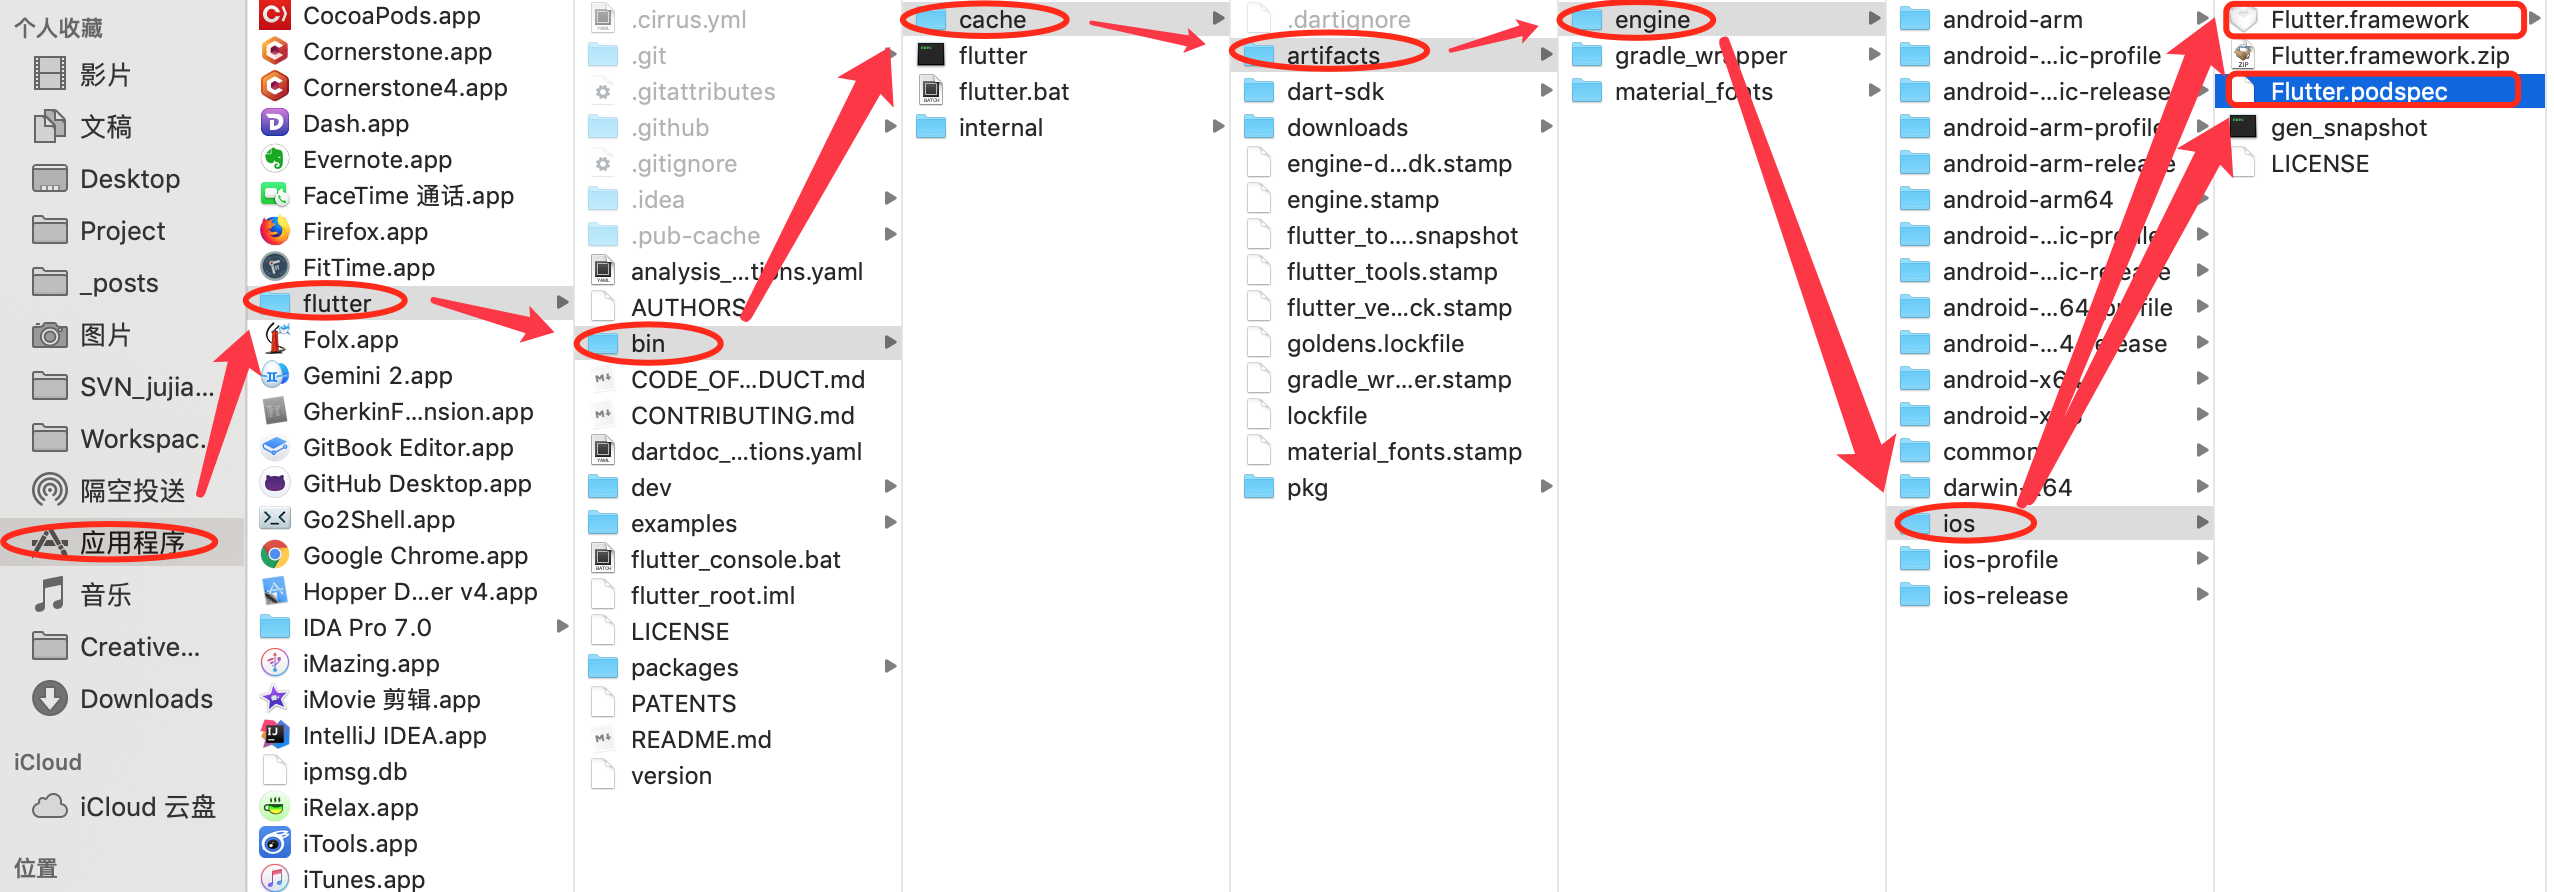Select the Flutter.podspec file
The width and height of the screenshot is (2554, 892).
click(2380, 91)
